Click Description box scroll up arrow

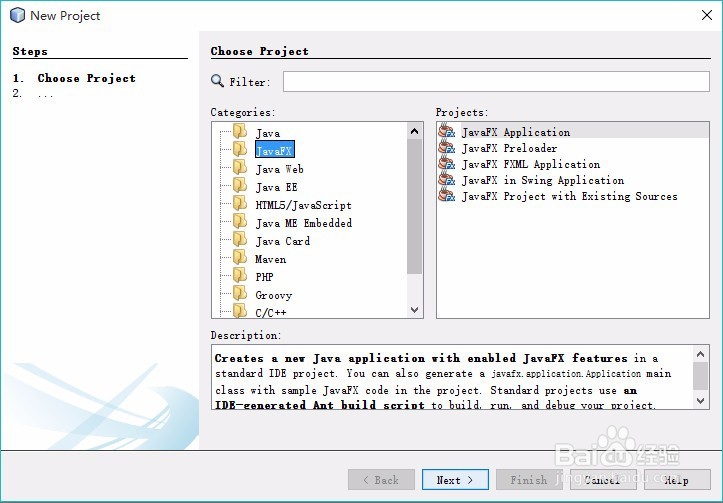700,354
